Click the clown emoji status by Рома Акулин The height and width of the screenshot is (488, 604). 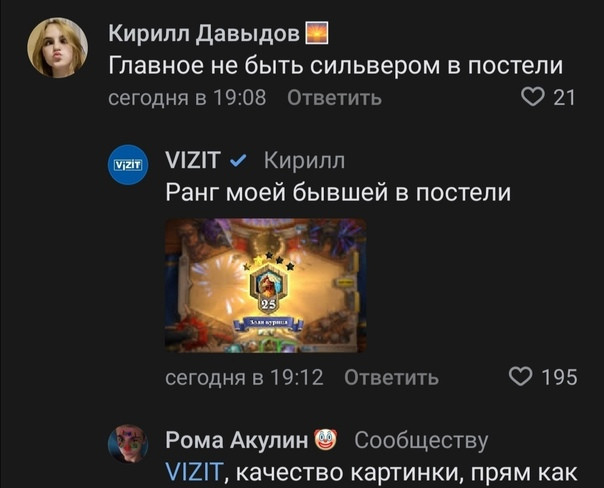tap(325, 440)
